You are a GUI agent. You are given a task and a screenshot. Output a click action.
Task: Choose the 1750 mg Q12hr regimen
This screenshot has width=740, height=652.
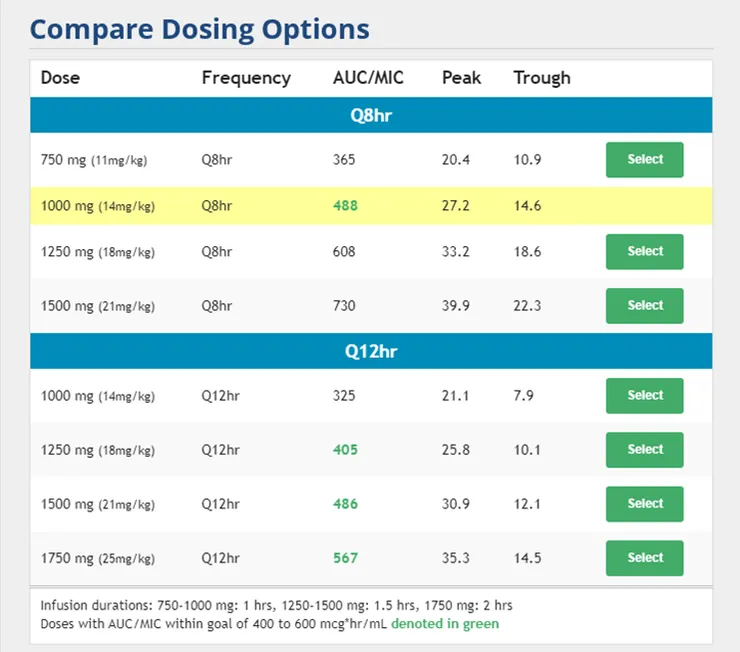click(x=644, y=558)
